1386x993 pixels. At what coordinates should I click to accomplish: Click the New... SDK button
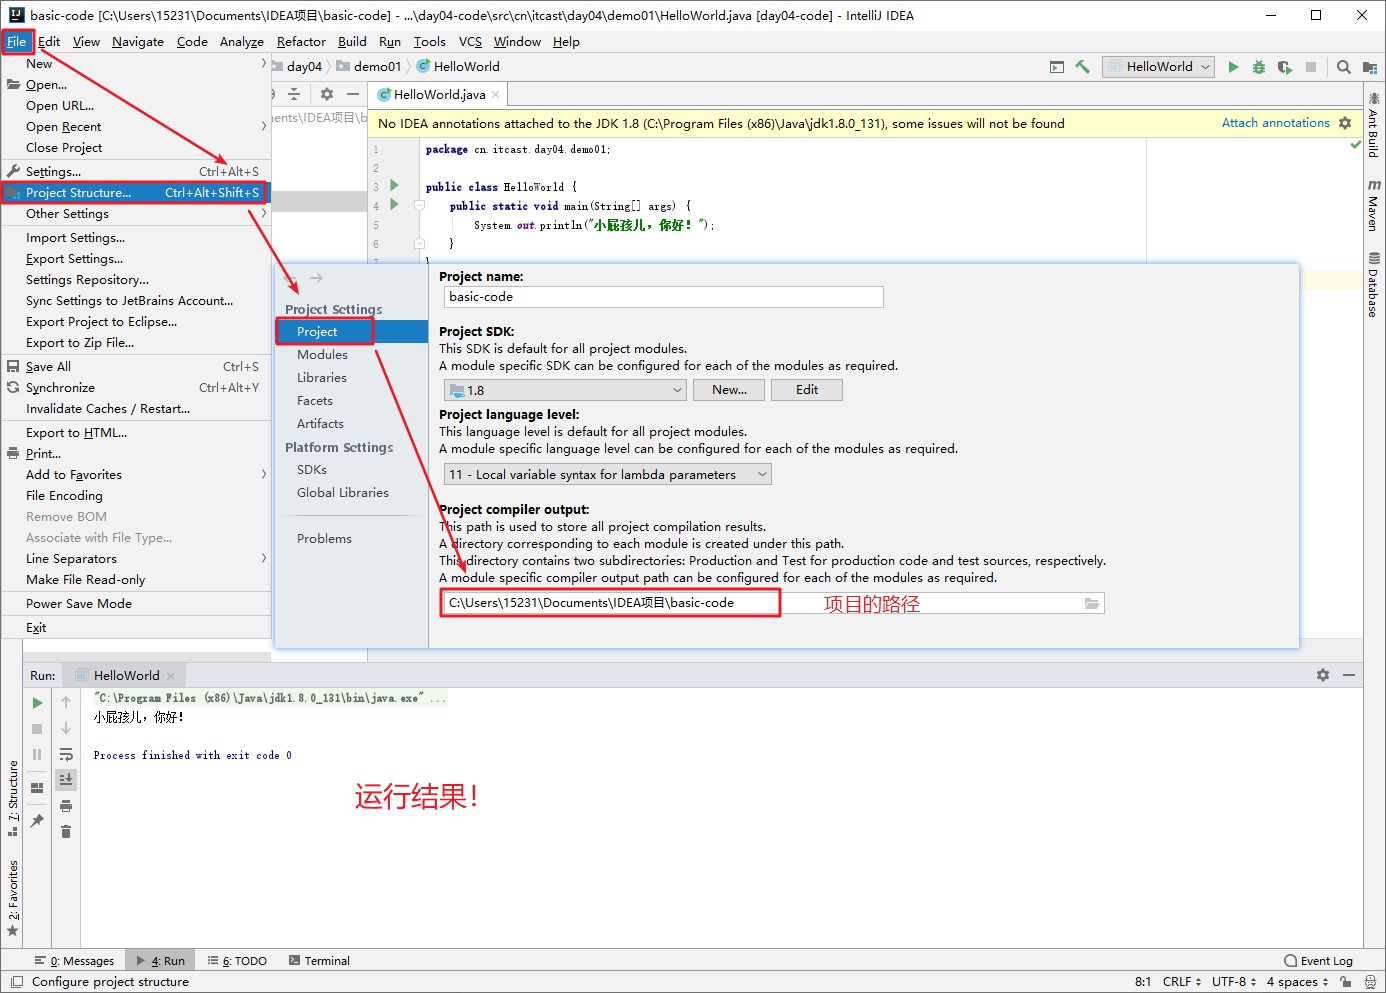(x=729, y=390)
